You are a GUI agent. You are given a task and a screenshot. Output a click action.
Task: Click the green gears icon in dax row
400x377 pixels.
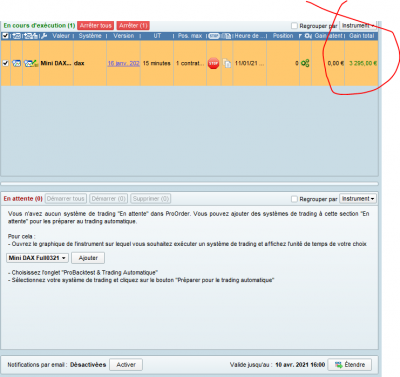click(305, 63)
